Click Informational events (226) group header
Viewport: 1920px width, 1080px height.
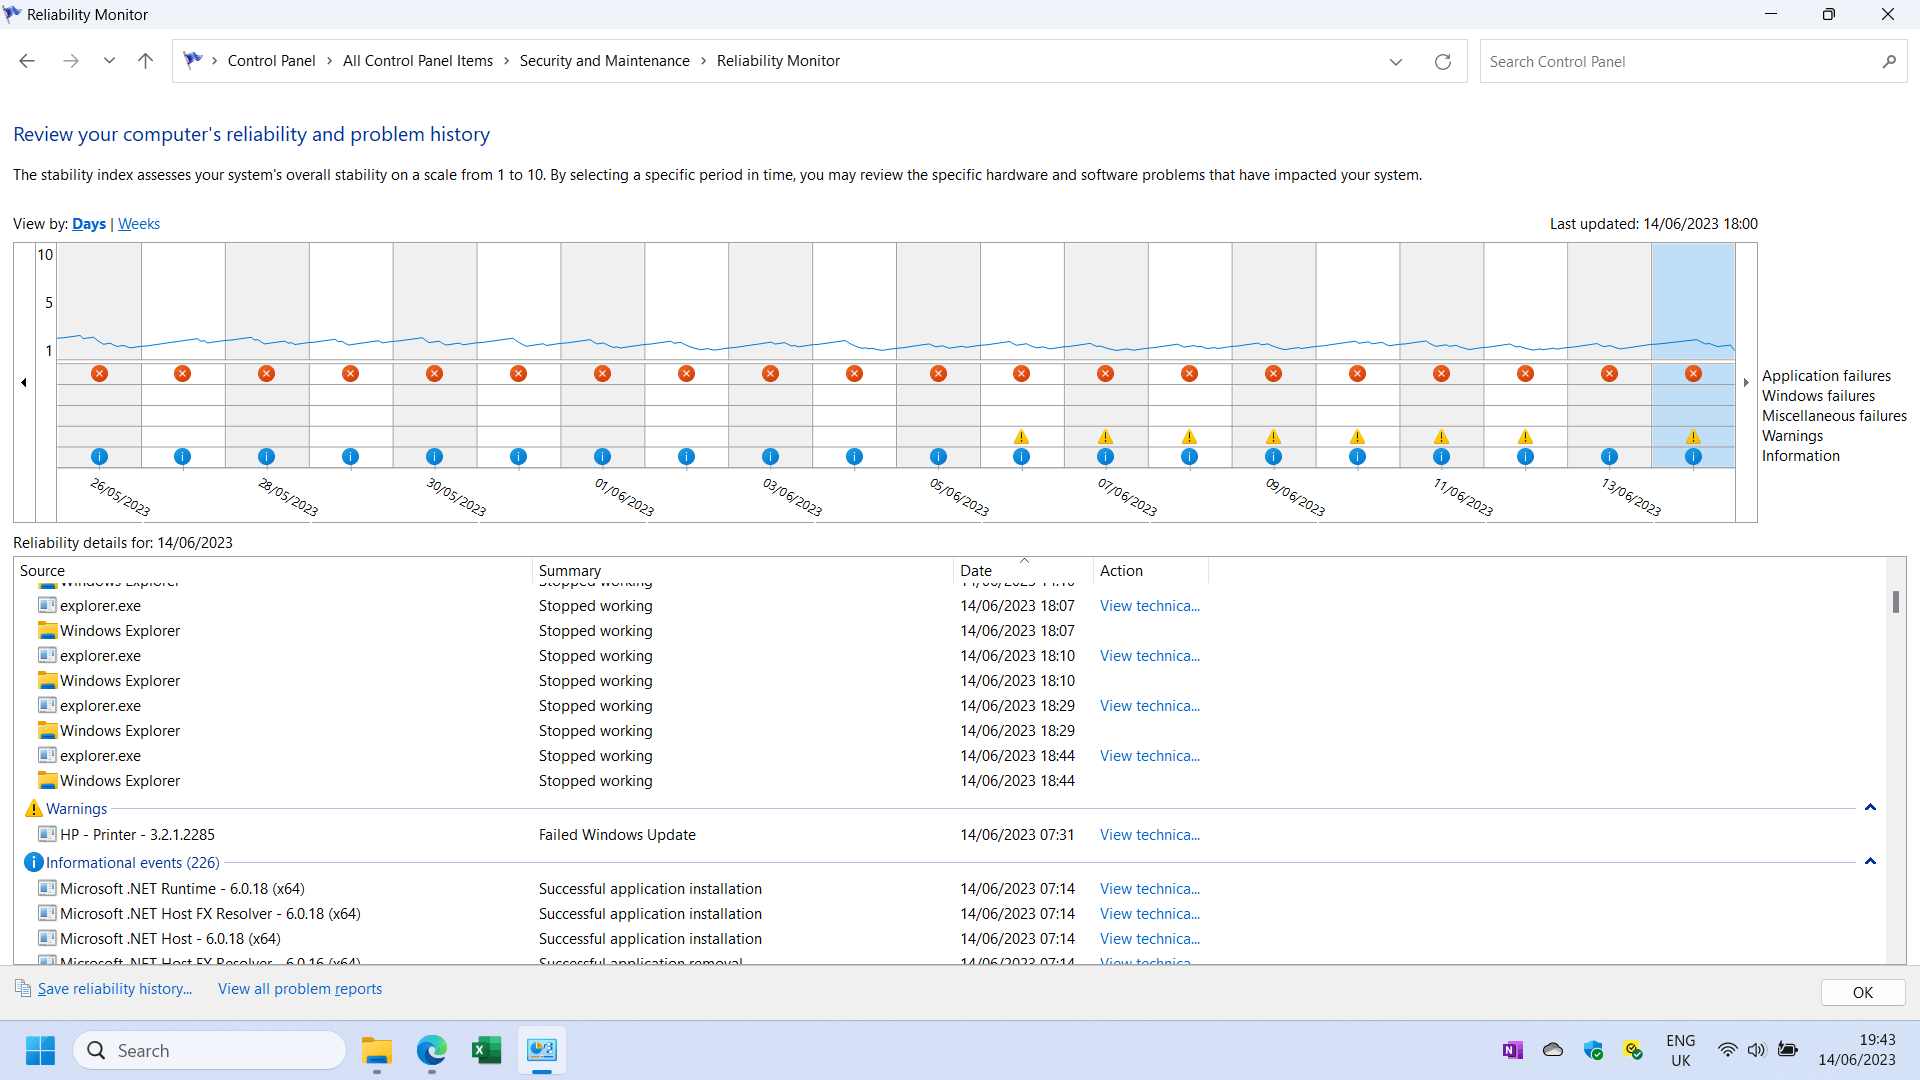pyautogui.click(x=132, y=863)
